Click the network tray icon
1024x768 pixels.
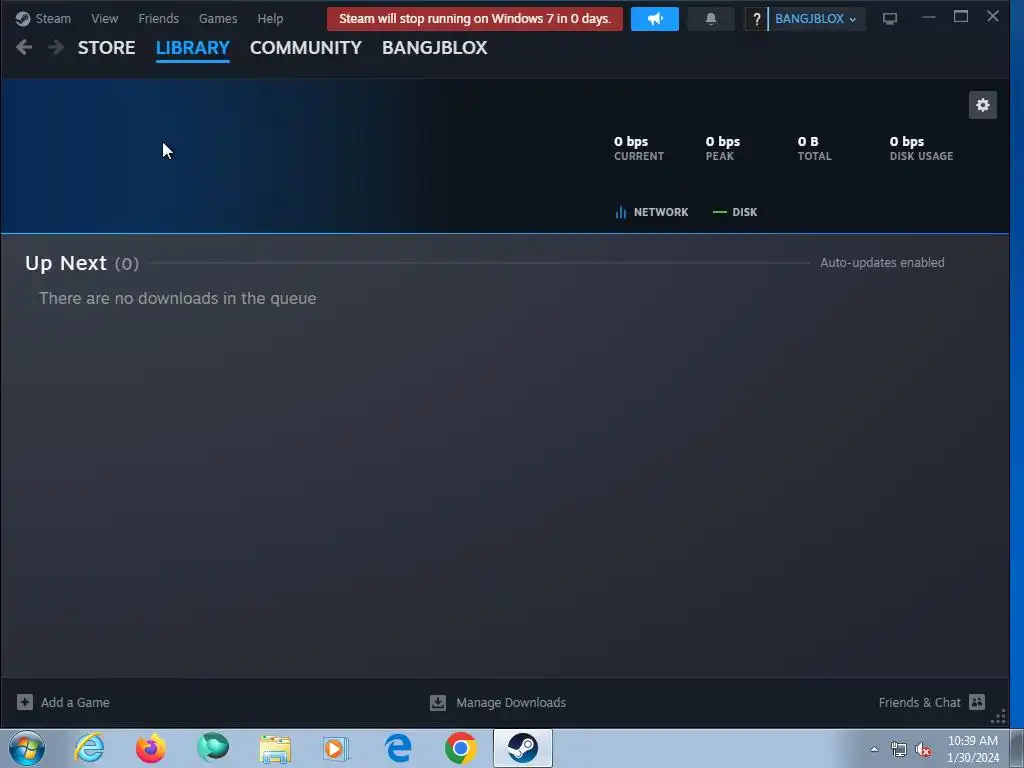899,749
